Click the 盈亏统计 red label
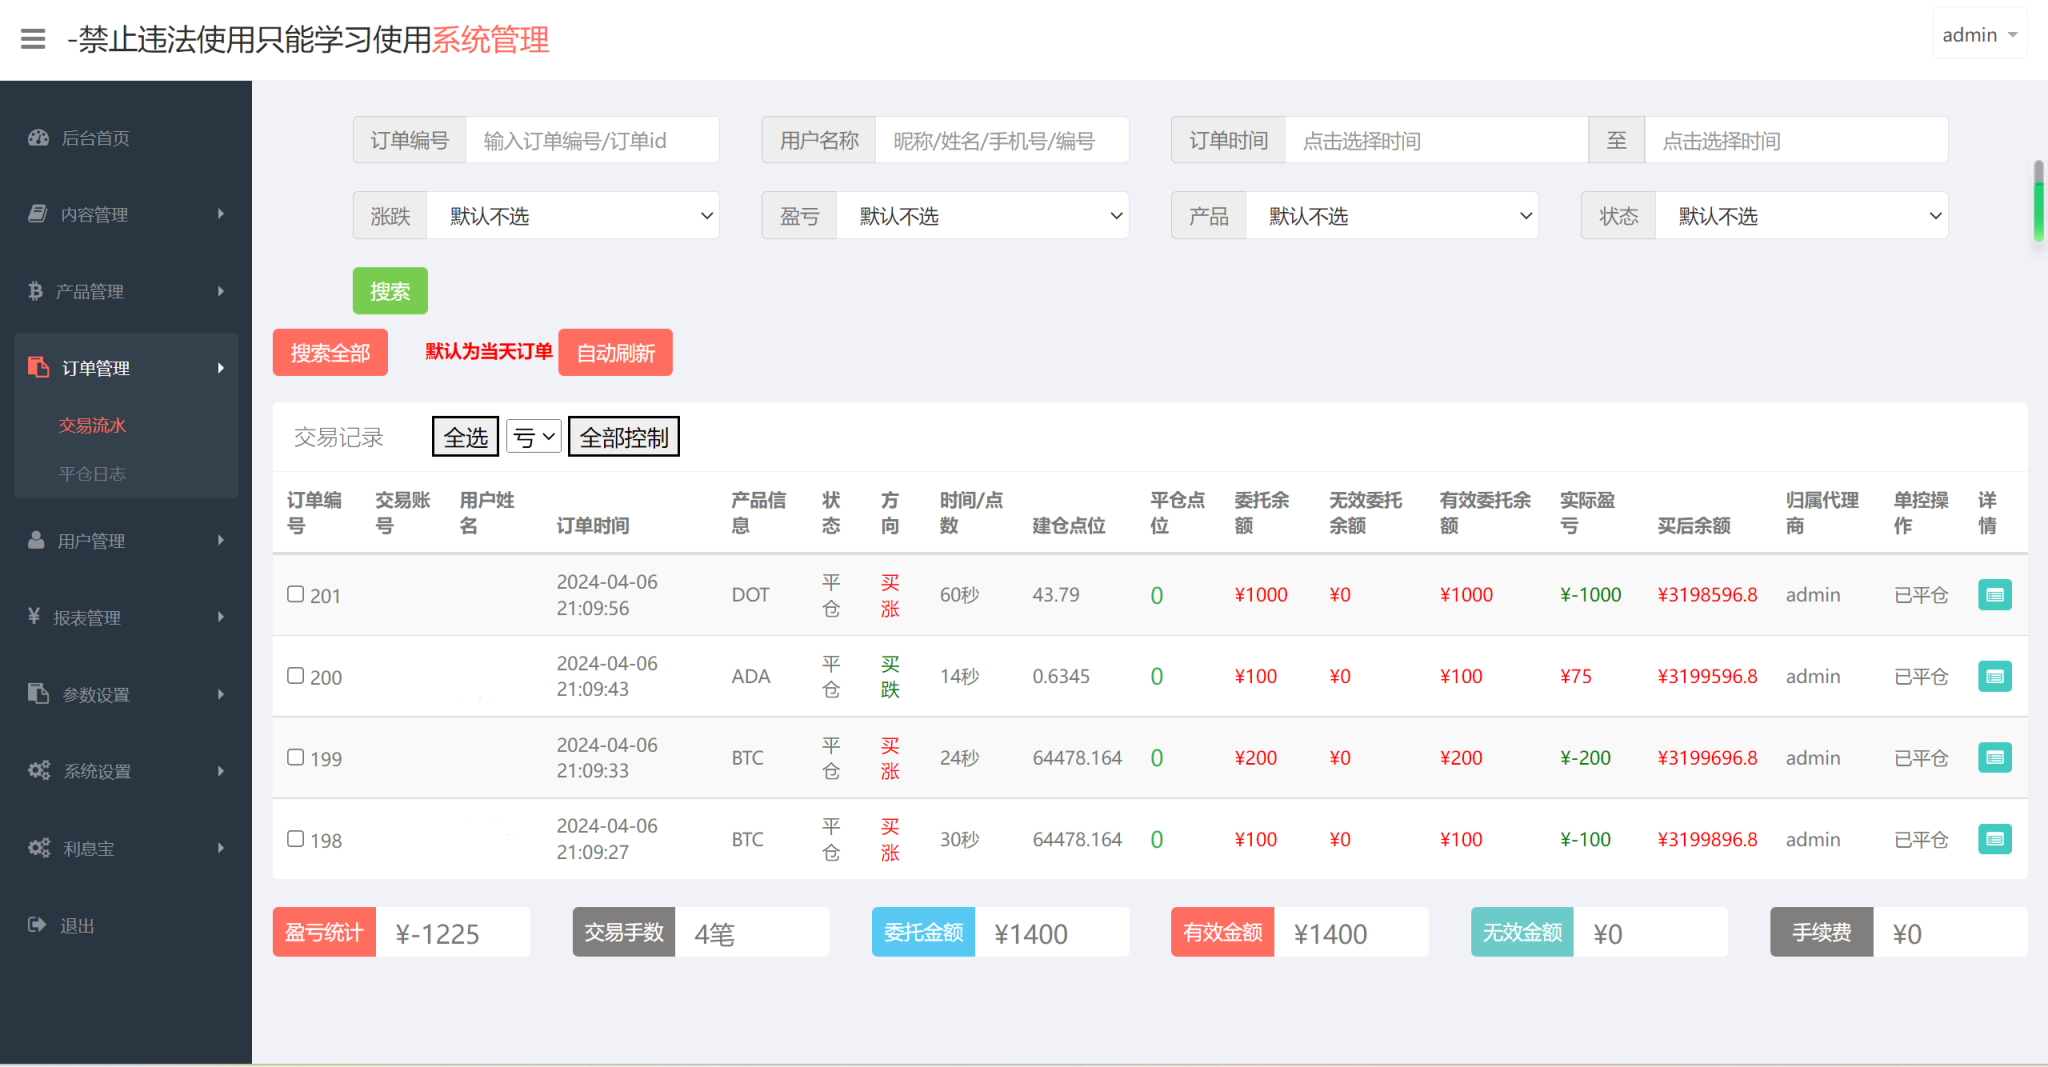The width and height of the screenshot is (2048, 1067). pos(324,932)
